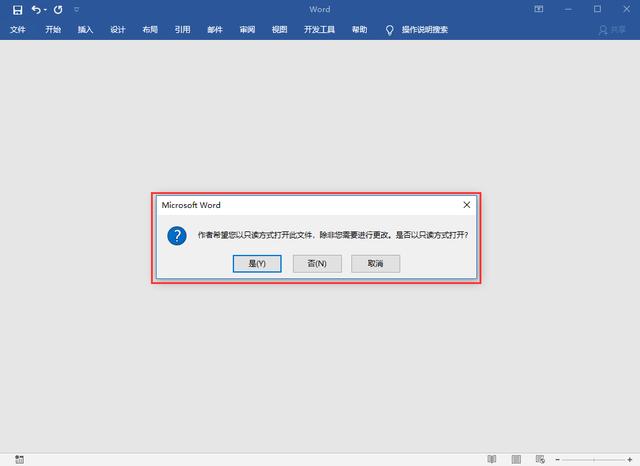Click the 操作说明搜索 search box

pos(424,29)
